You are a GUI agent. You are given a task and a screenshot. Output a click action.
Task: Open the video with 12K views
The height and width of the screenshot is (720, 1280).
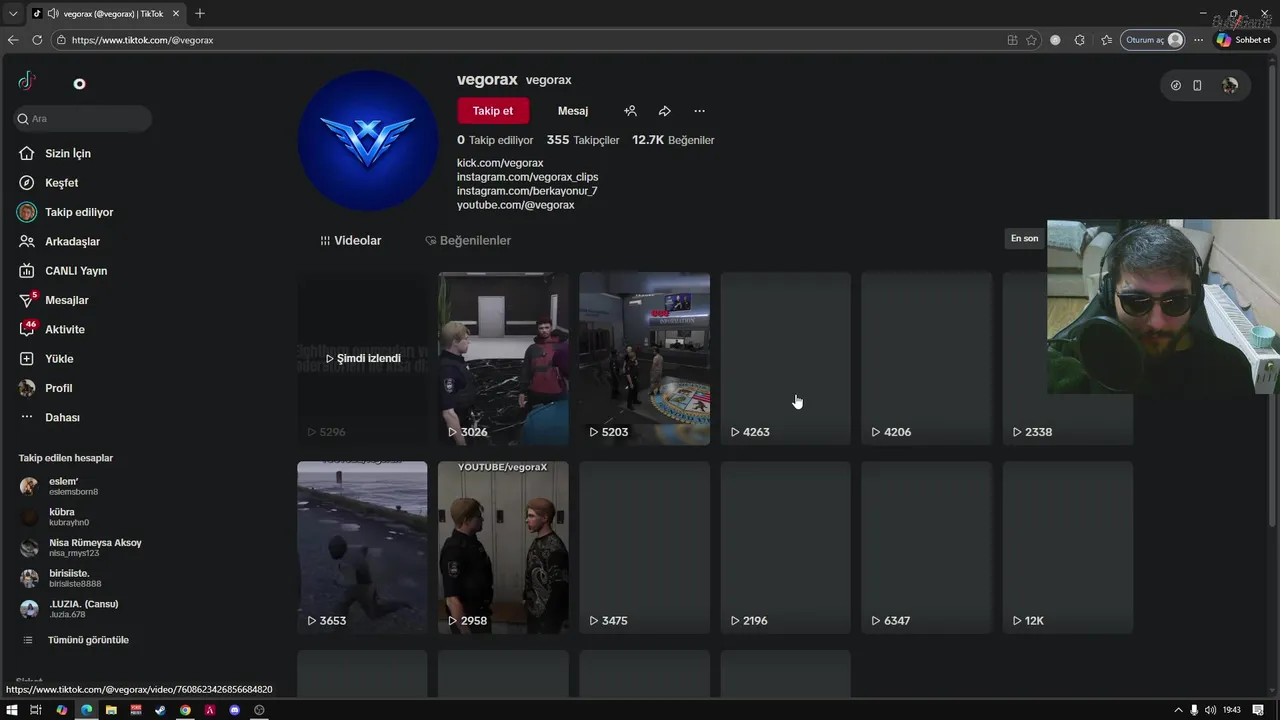pos(1067,547)
